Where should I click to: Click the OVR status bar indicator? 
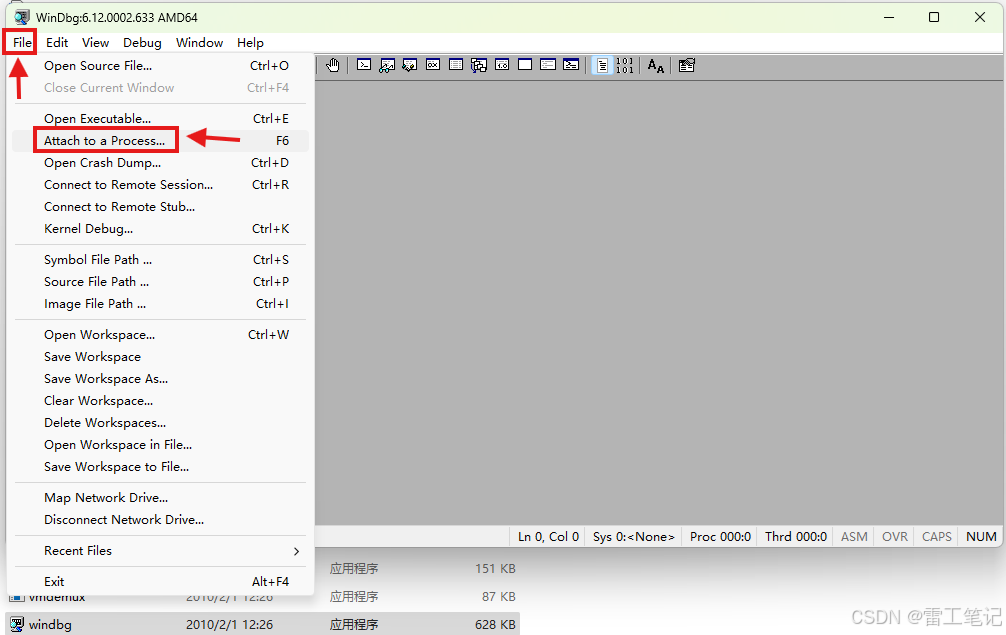tap(894, 537)
